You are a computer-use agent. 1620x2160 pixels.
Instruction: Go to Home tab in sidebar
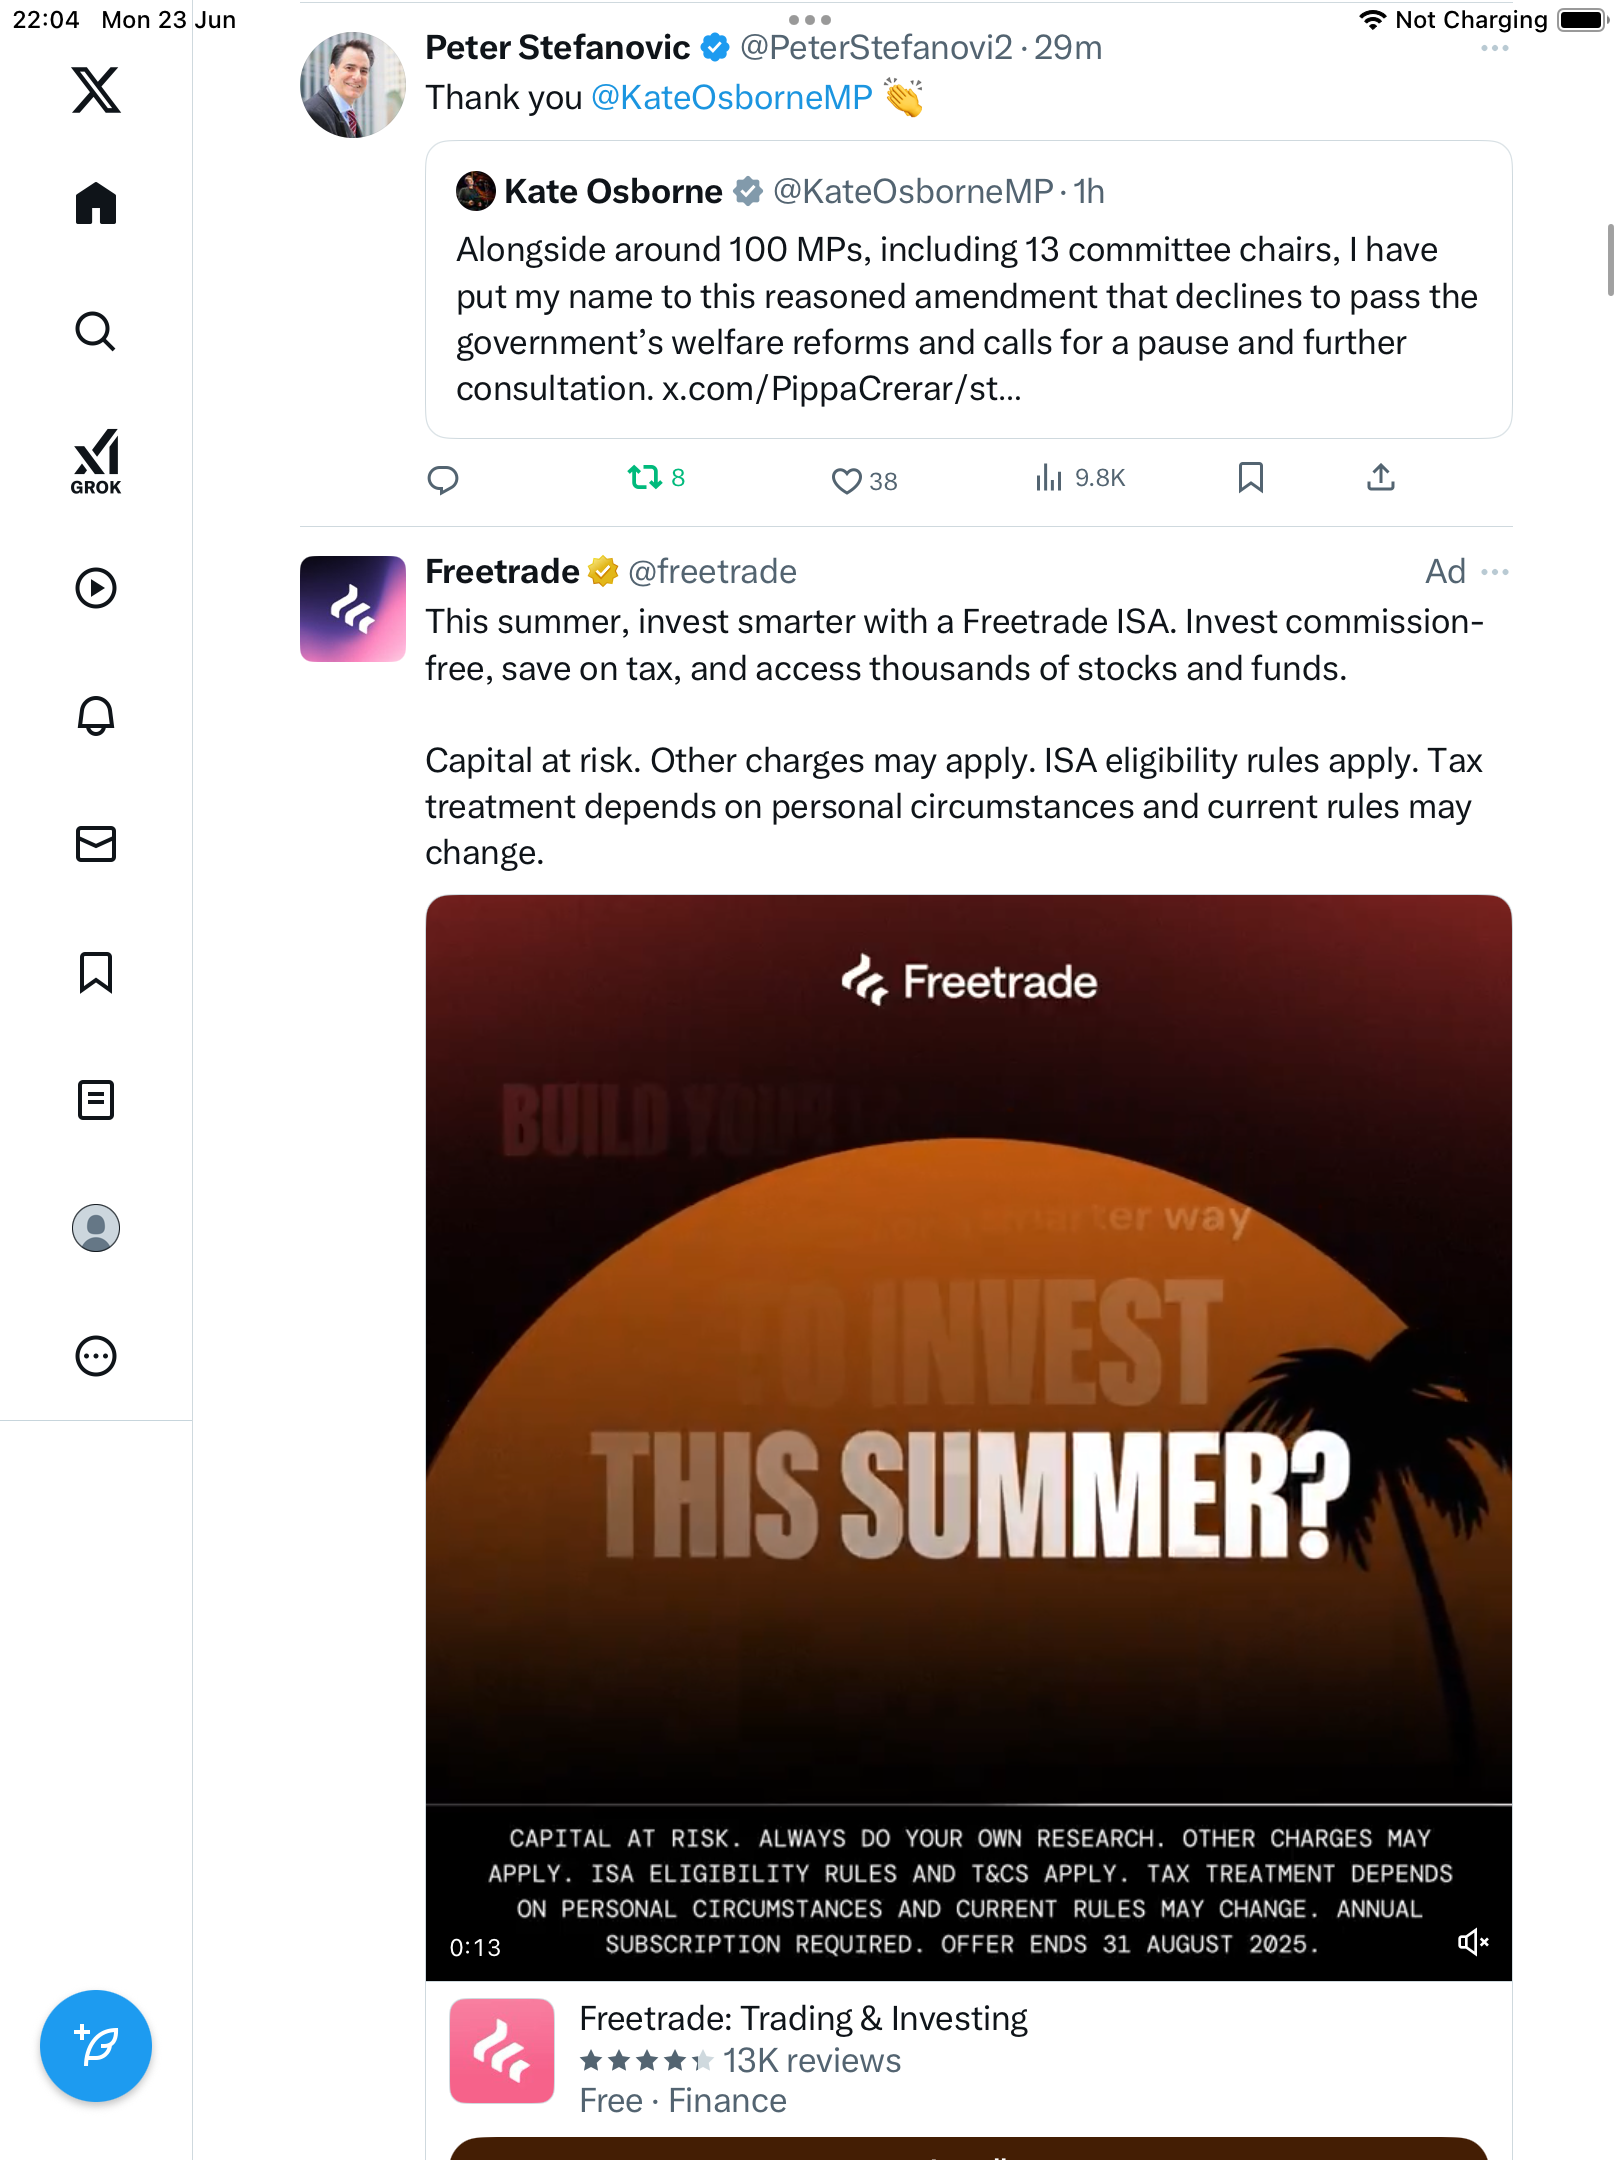coord(96,203)
